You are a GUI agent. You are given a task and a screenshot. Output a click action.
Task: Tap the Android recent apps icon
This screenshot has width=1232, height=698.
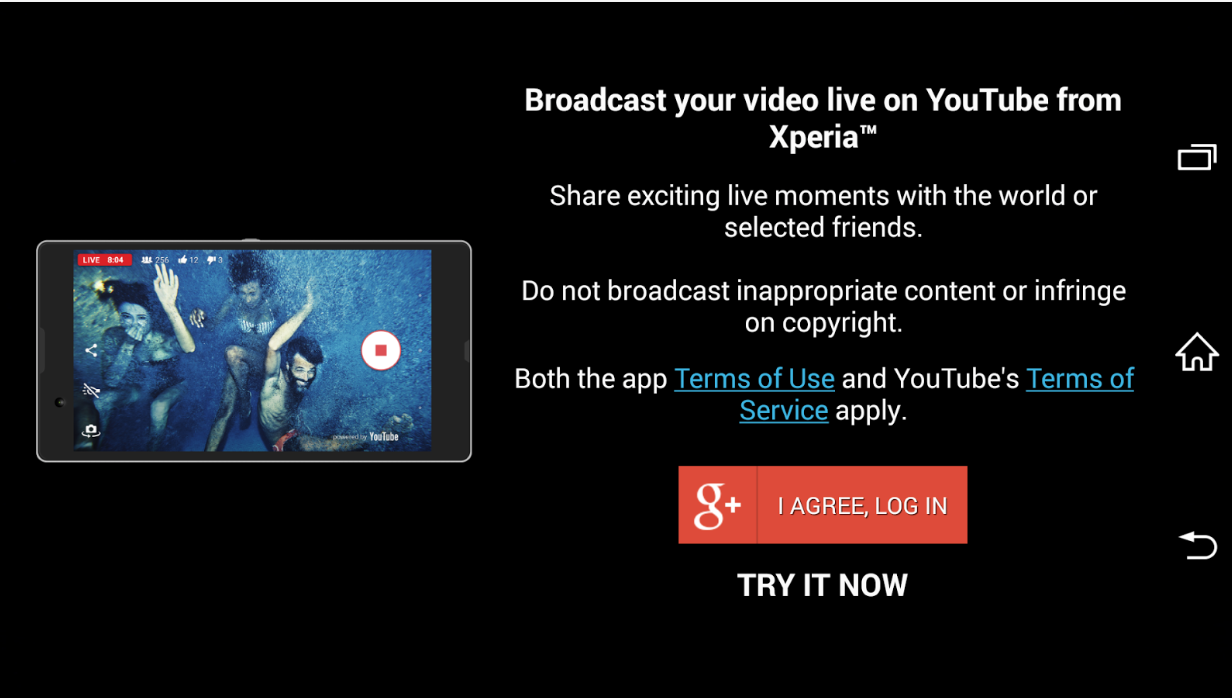tap(1197, 158)
